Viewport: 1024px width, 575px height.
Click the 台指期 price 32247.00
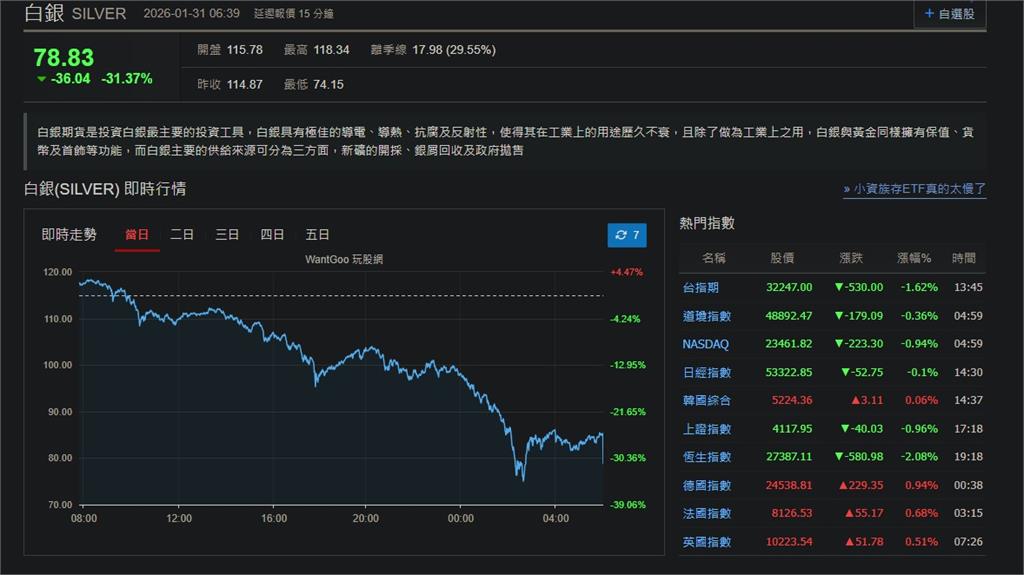pos(789,288)
